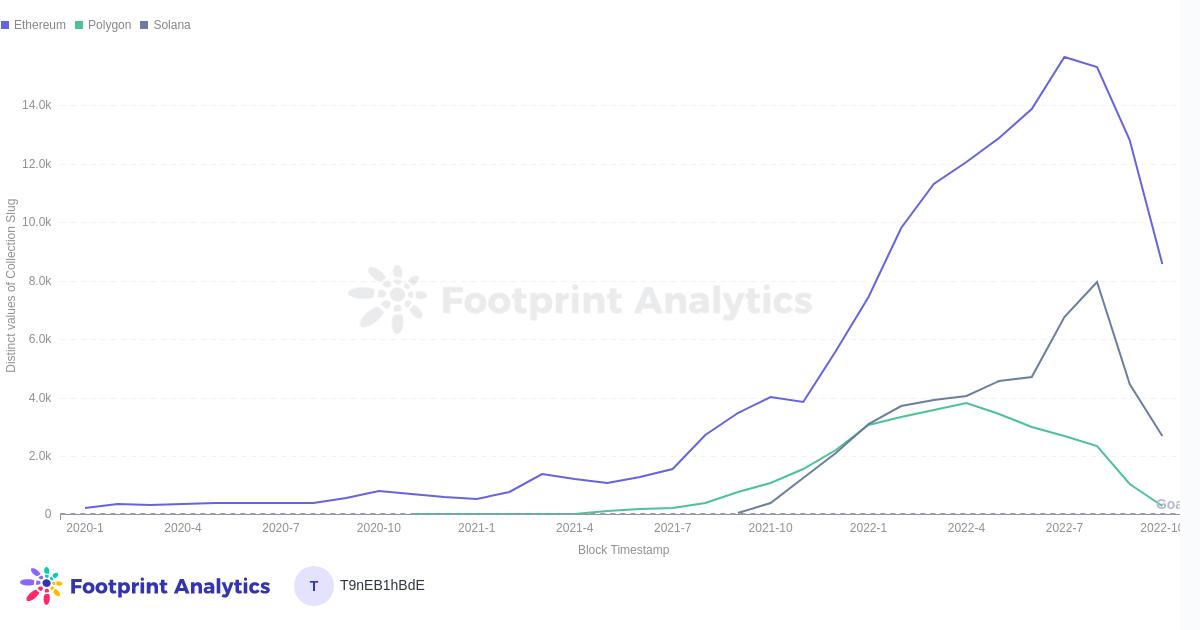Click the Ethereum line peak near 2022-7
The width and height of the screenshot is (1200, 630).
point(1064,57)
